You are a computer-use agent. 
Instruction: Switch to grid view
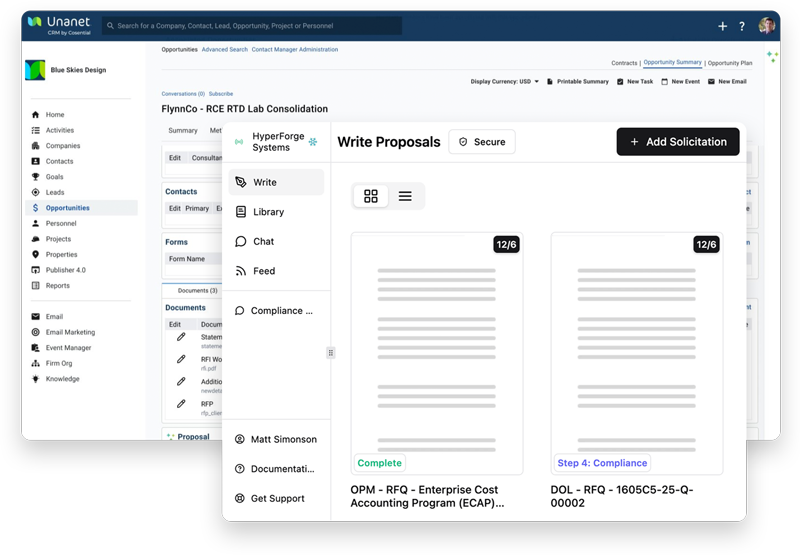[x=371, y=196]
